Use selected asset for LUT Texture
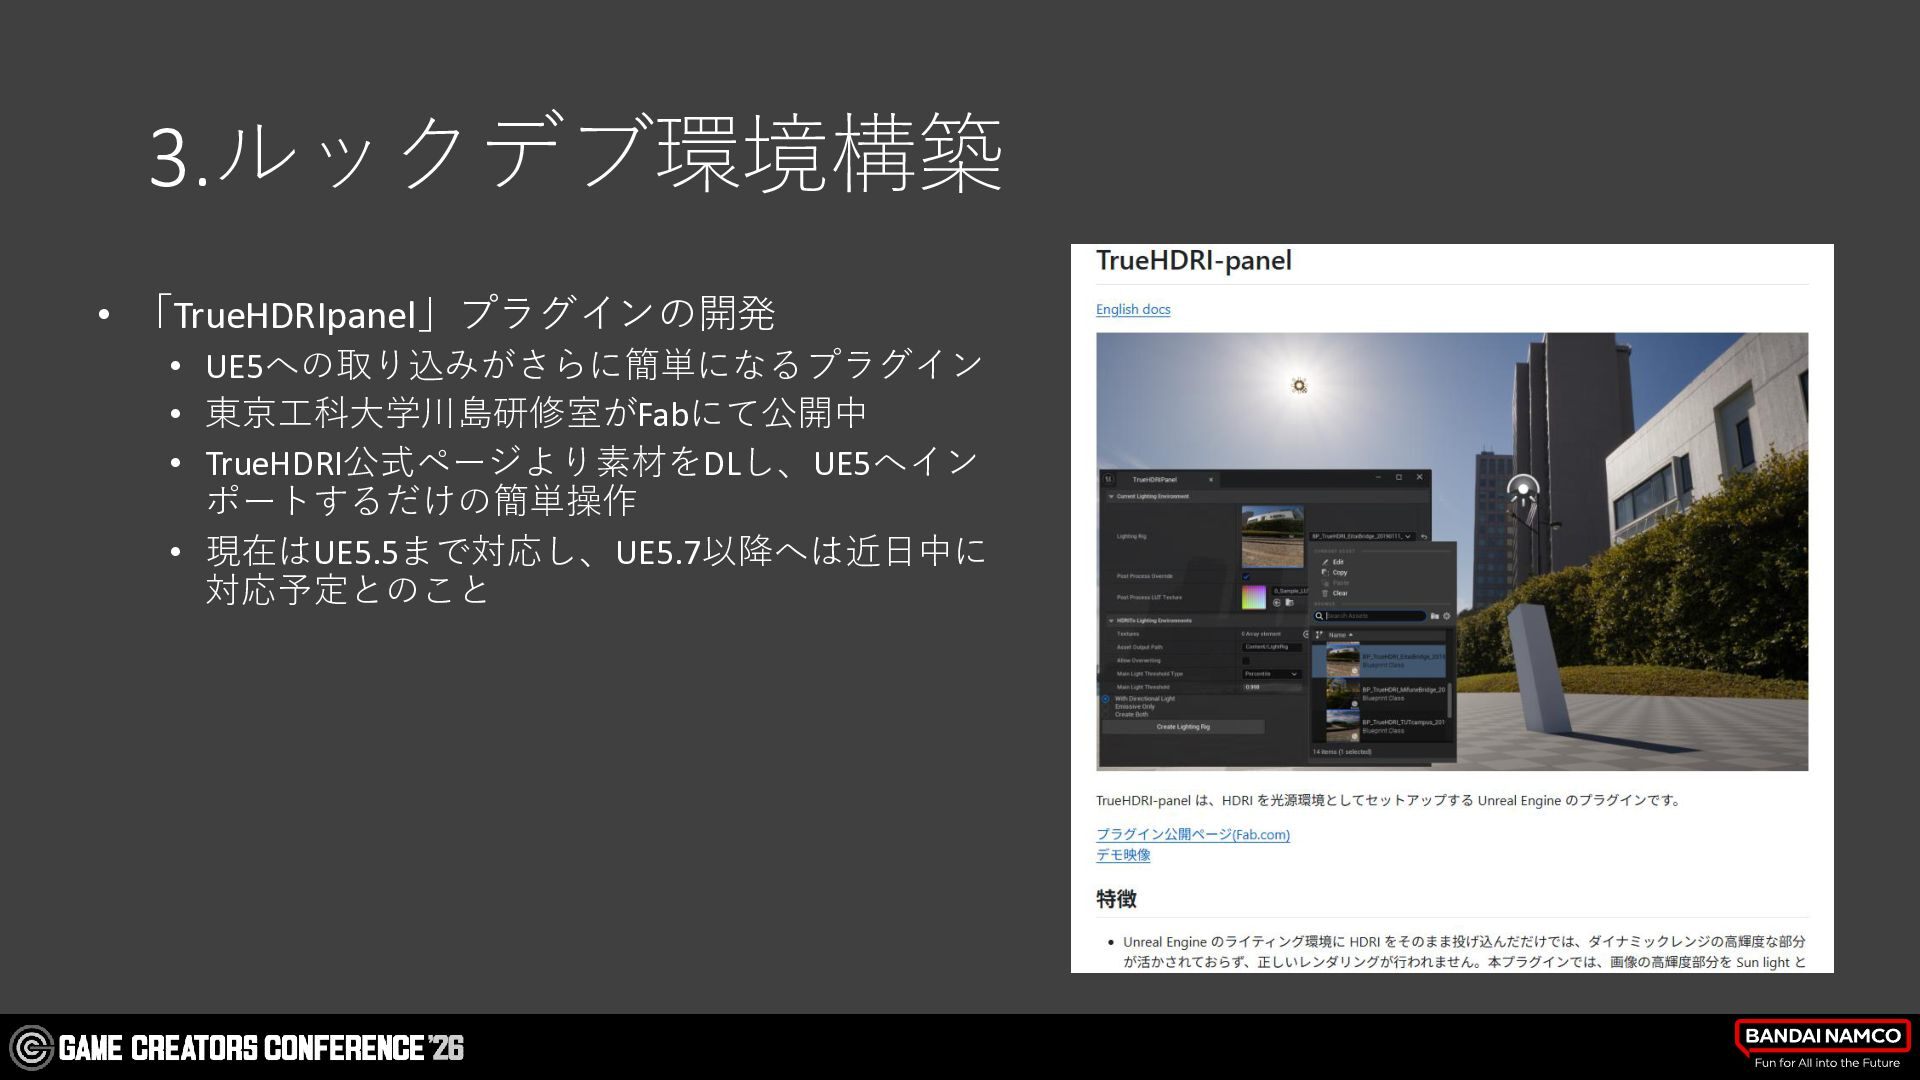The image size is (1920, 1080). point(1277,603)
